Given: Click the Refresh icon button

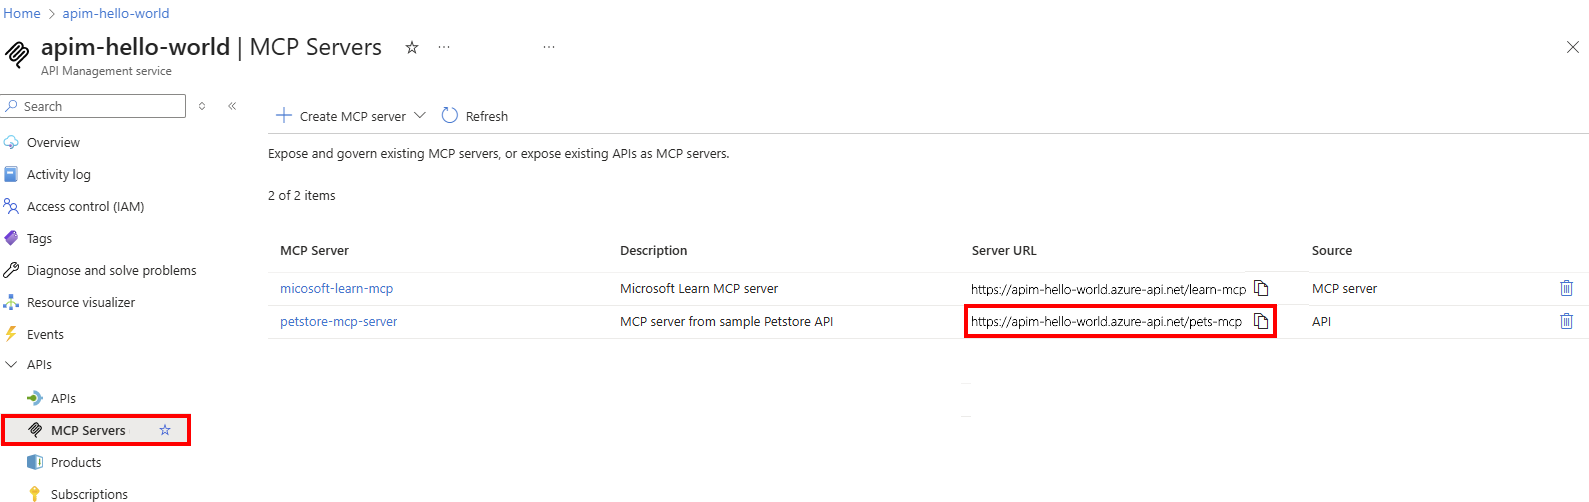Looking at the screenshot, I should (450, 116).
